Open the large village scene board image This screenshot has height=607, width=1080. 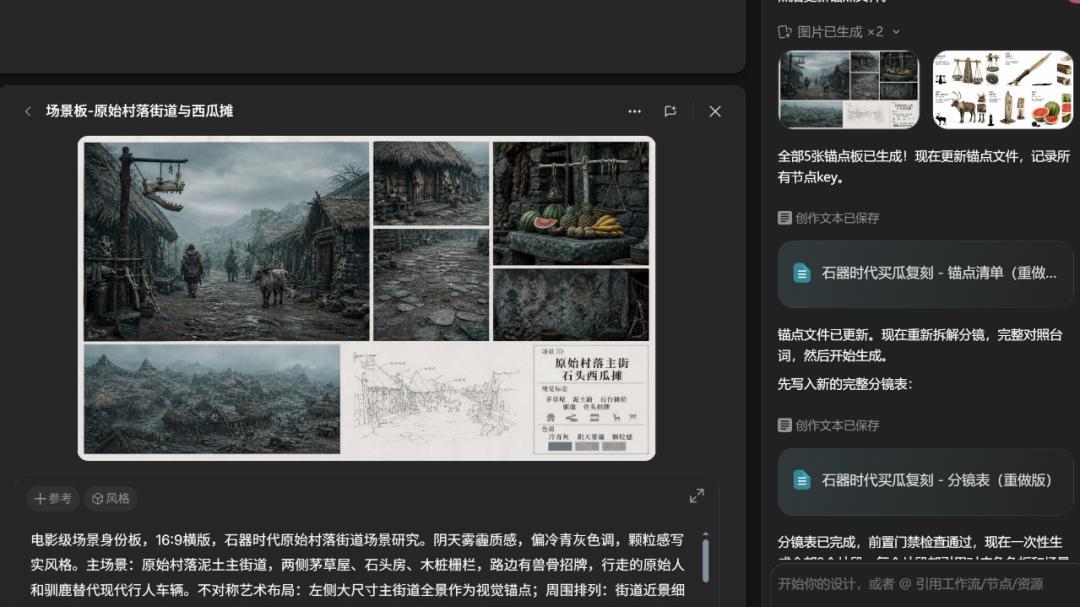click(366, 298)
